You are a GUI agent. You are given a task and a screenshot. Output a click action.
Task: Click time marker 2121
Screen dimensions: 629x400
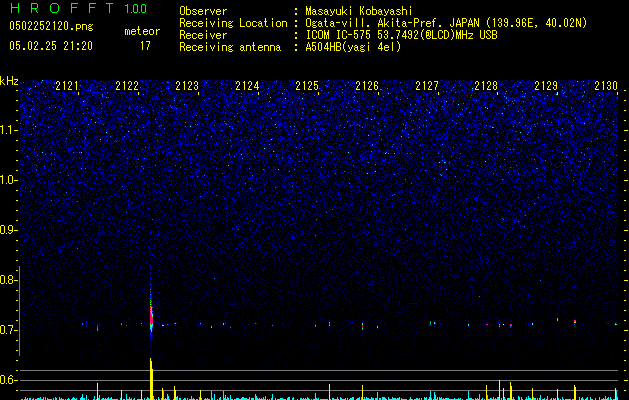67,86
